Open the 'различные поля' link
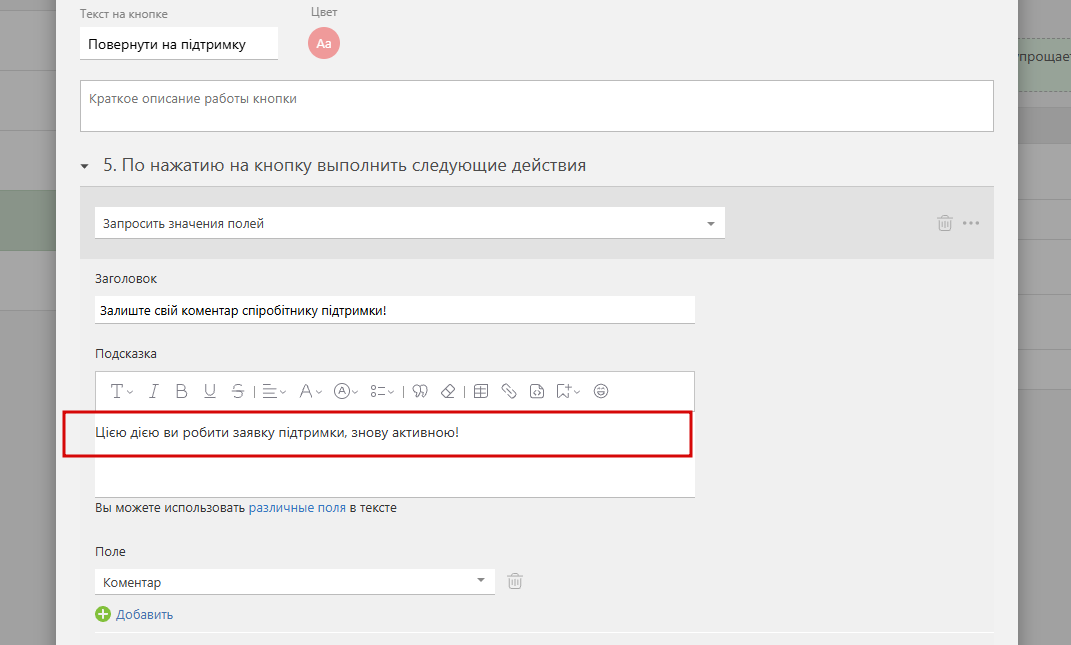 297,508
